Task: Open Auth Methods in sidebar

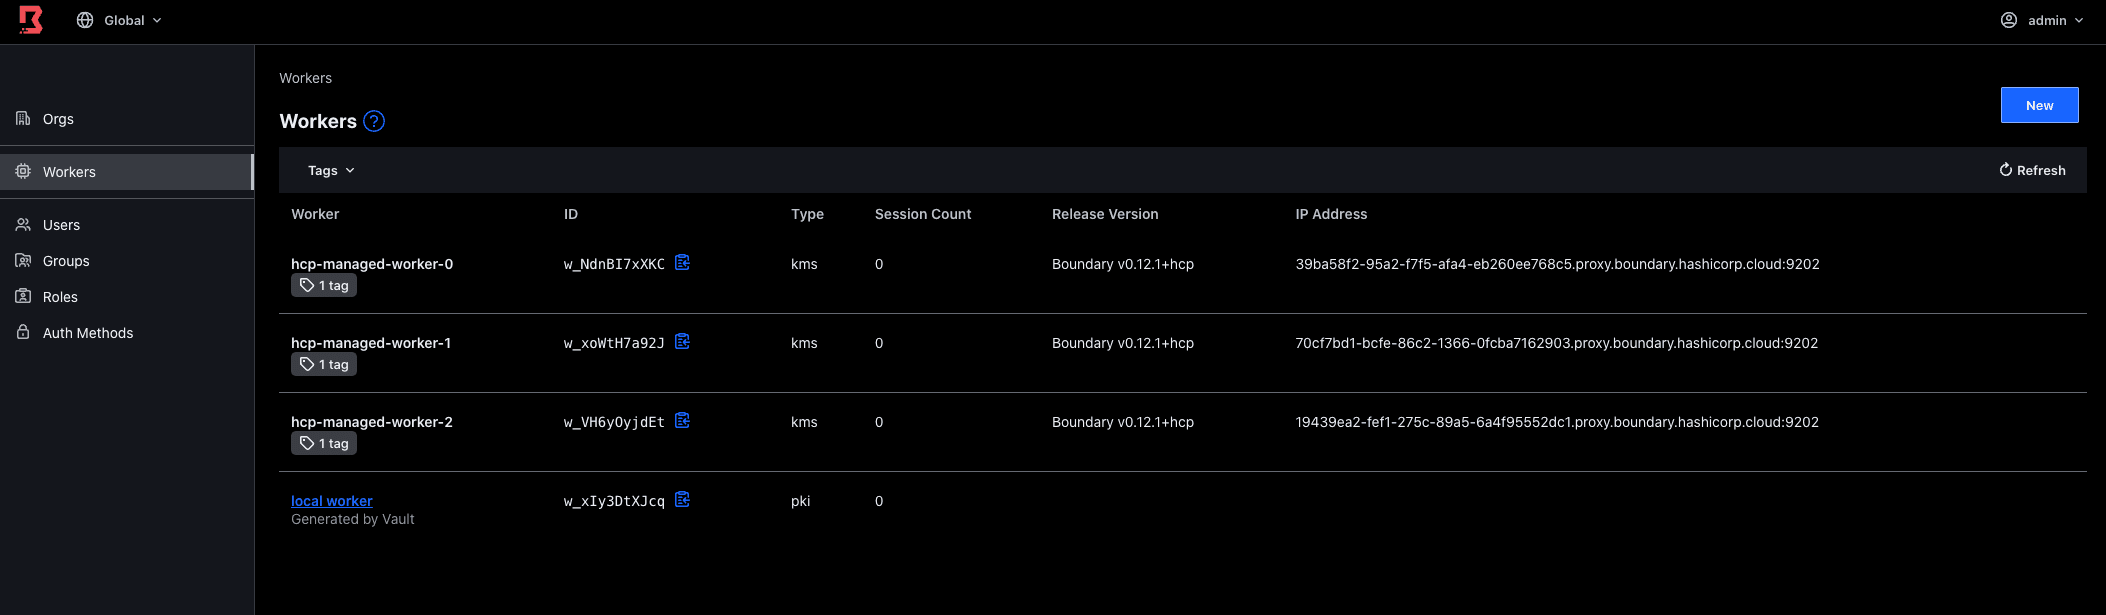Action: (x=87, y=333)
